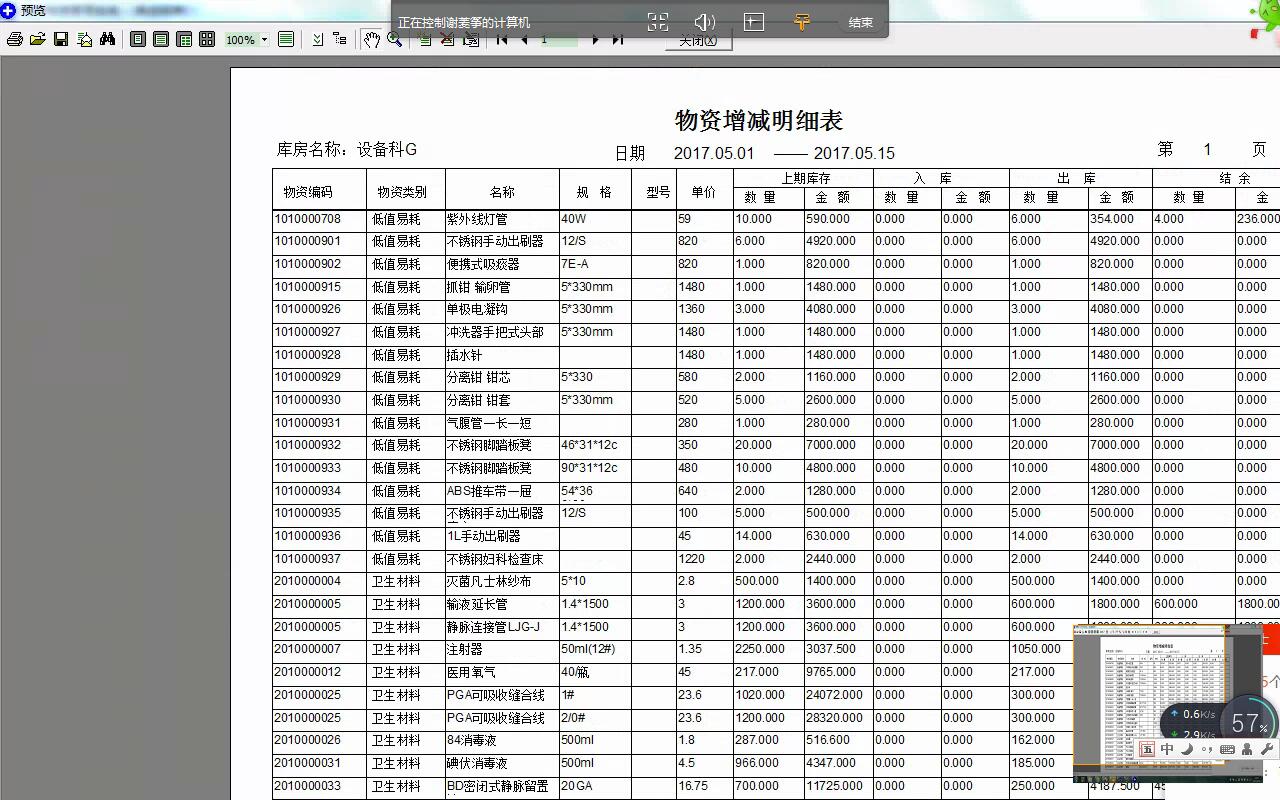Click the 物资编码 column header
The height and width of the screenshot is (800, 1280).
point(308,192)
